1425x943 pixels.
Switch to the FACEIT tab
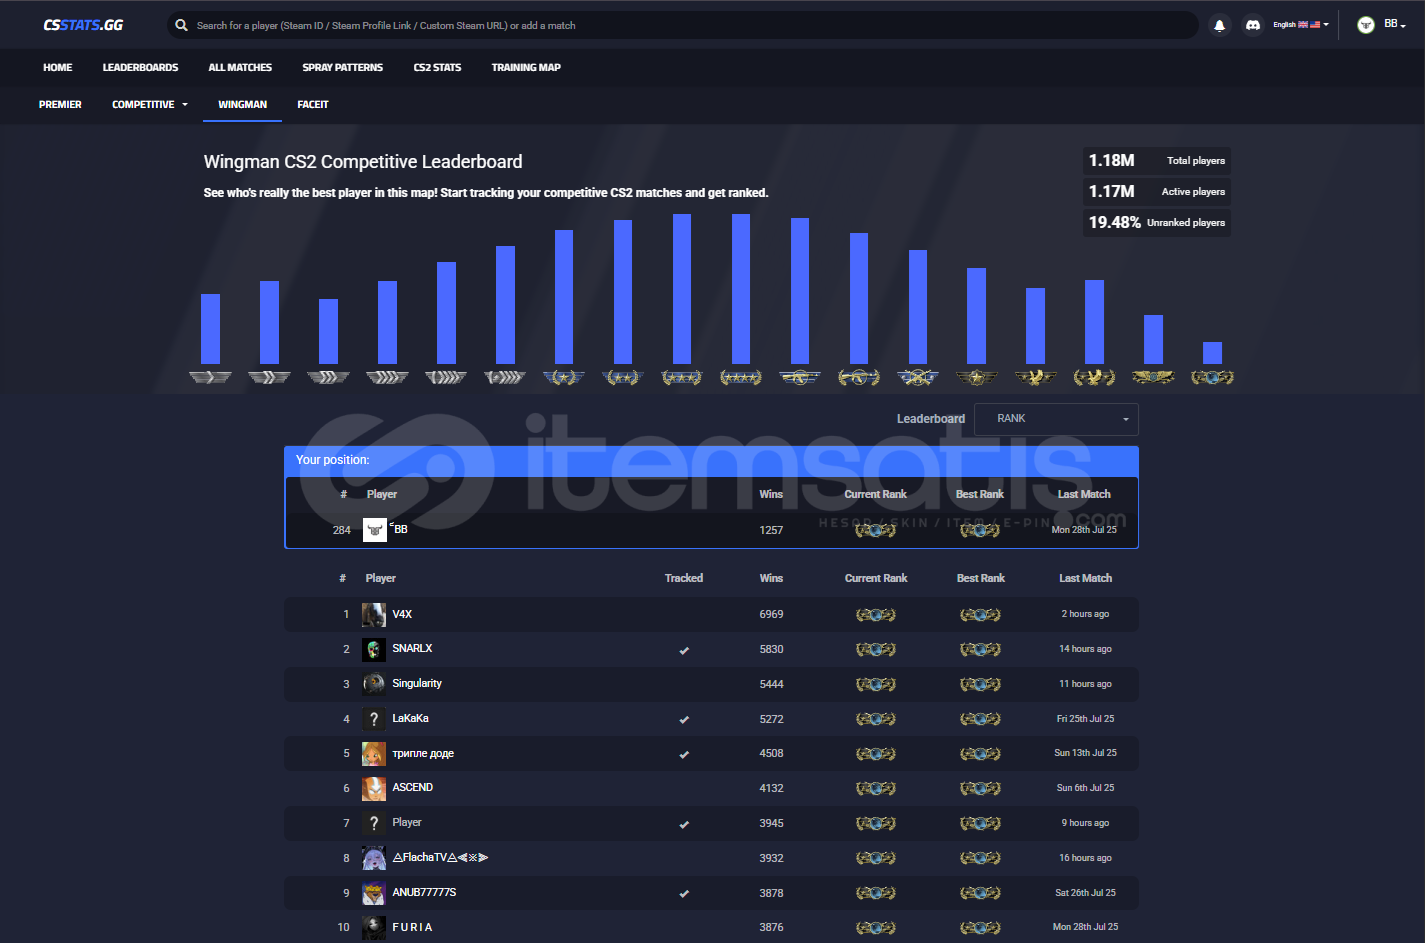tap(313, 104)
